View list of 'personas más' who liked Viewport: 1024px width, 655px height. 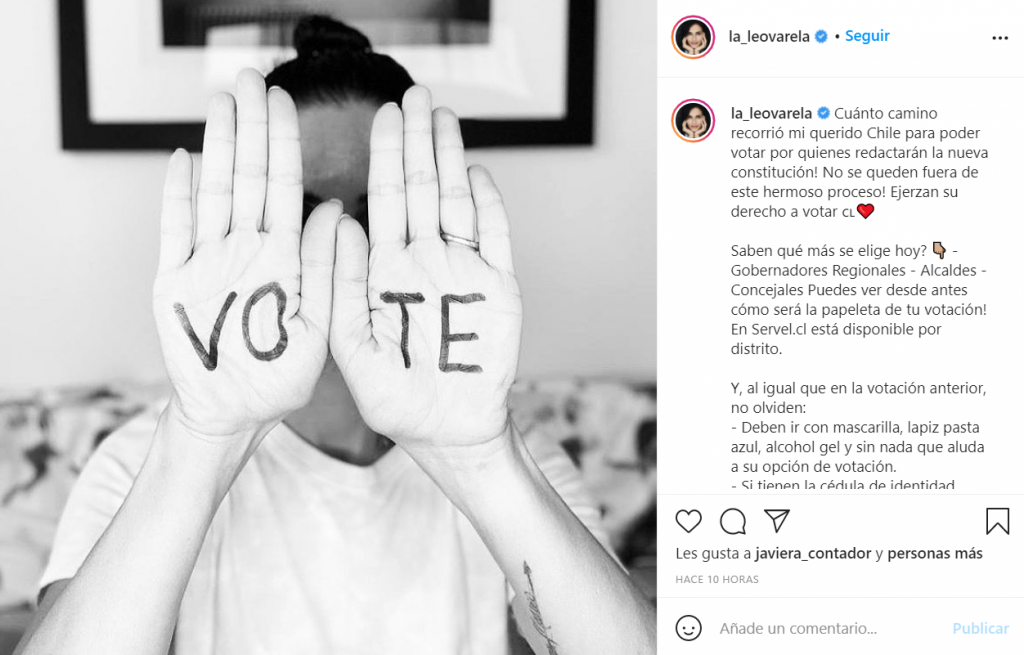tap(935, 554)
